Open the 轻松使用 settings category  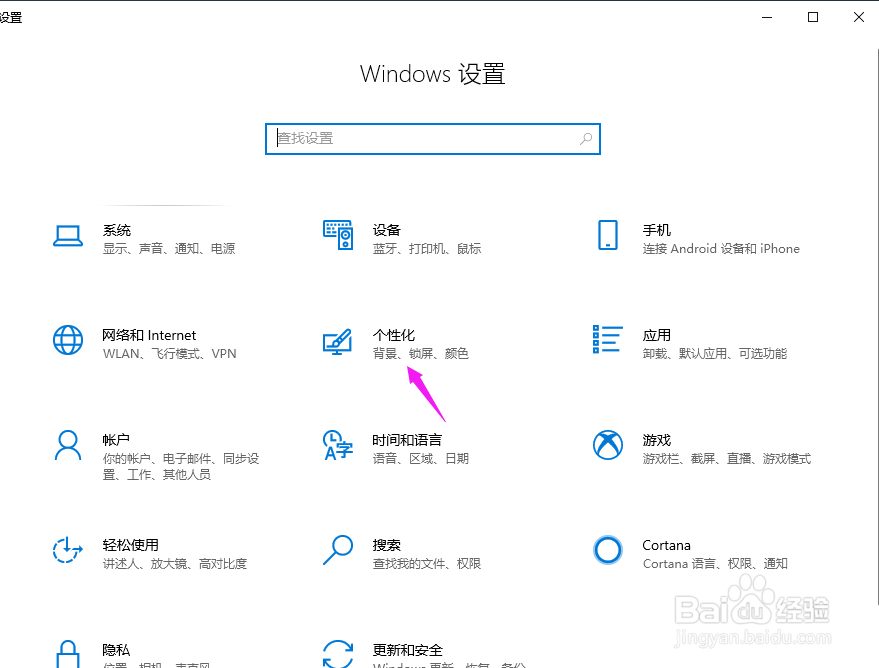pos(131,545)
